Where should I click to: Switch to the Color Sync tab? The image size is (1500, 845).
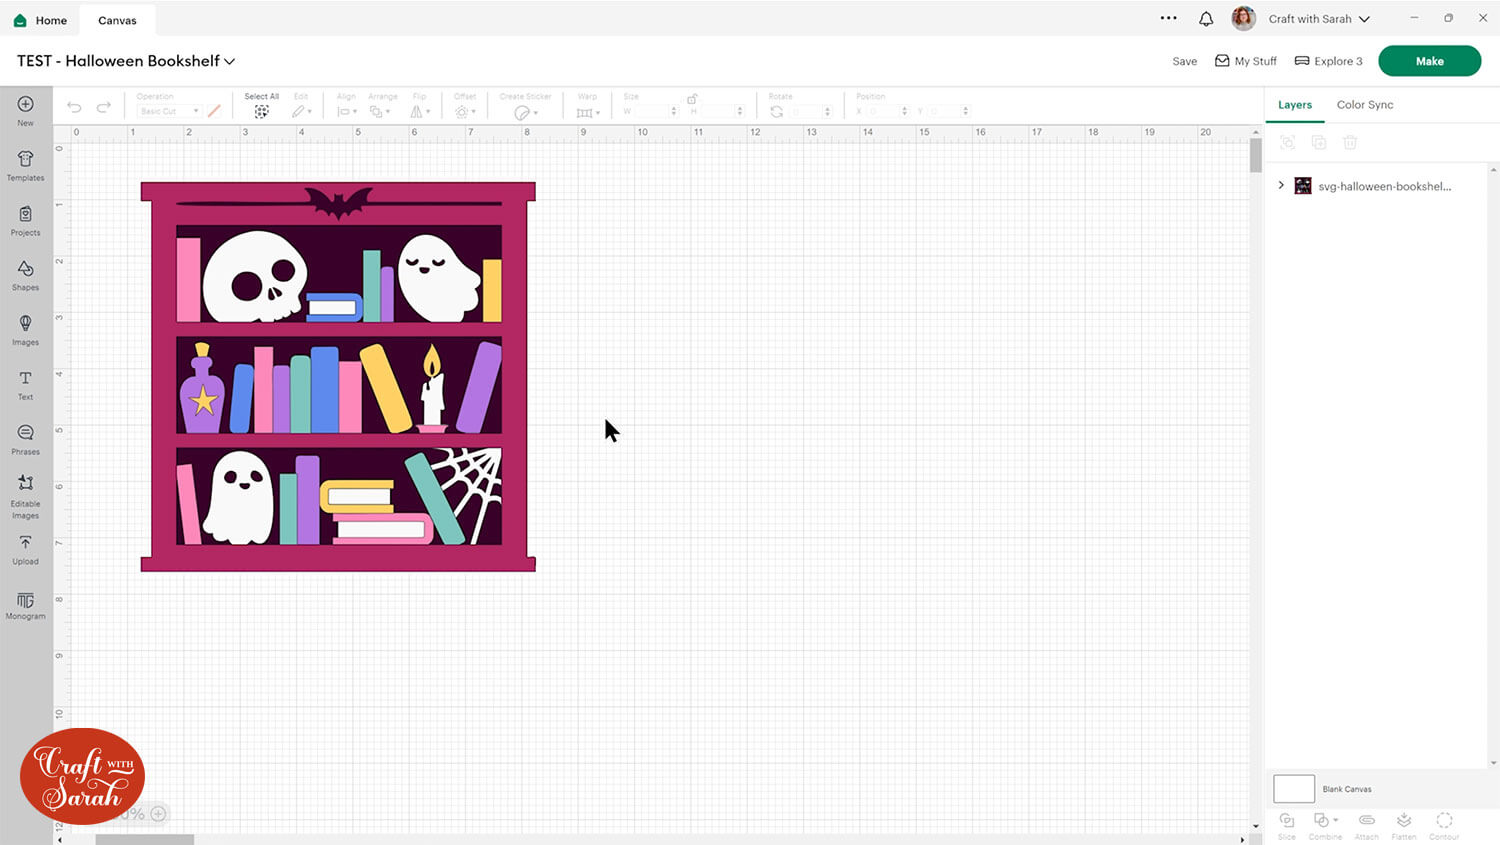click(1364, 105)
